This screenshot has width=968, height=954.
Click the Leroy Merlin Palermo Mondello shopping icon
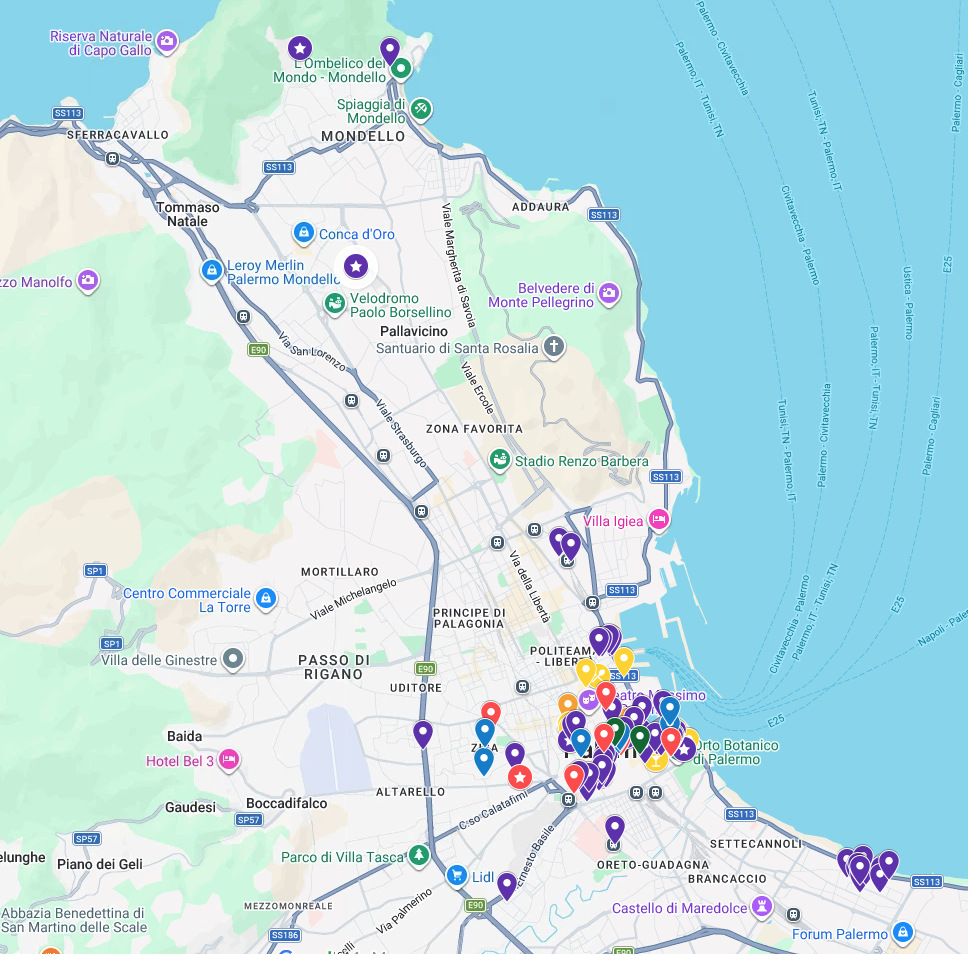(x=212, y=271)
